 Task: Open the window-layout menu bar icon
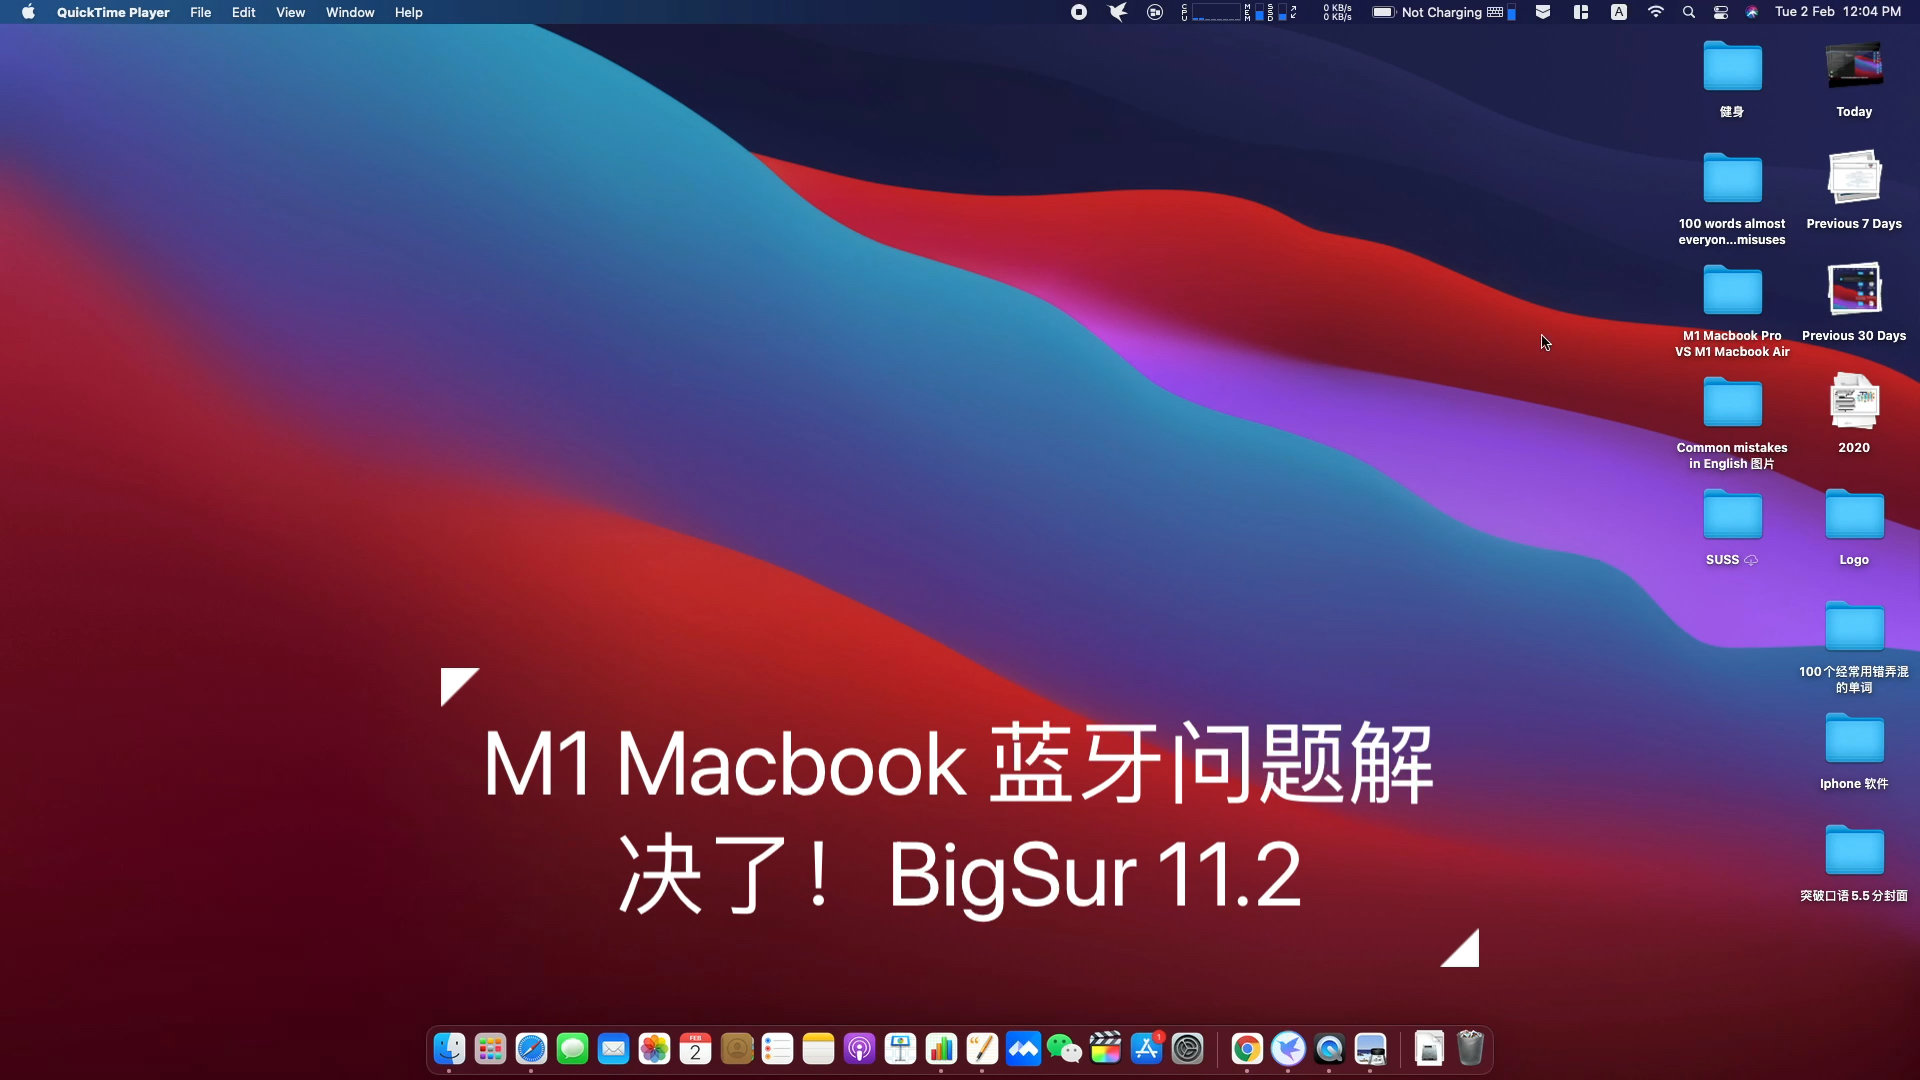(1581, 12)
